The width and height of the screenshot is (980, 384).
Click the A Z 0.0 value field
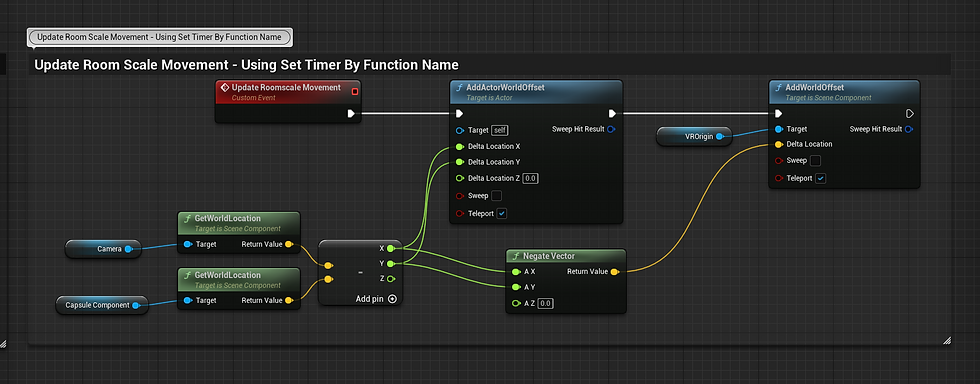[545, 303]
